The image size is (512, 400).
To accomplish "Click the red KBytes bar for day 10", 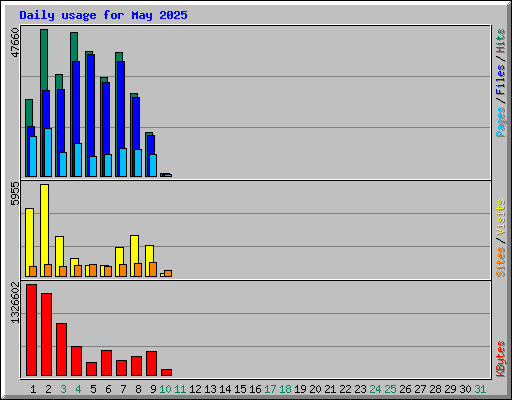I will [x=166, y=372].
